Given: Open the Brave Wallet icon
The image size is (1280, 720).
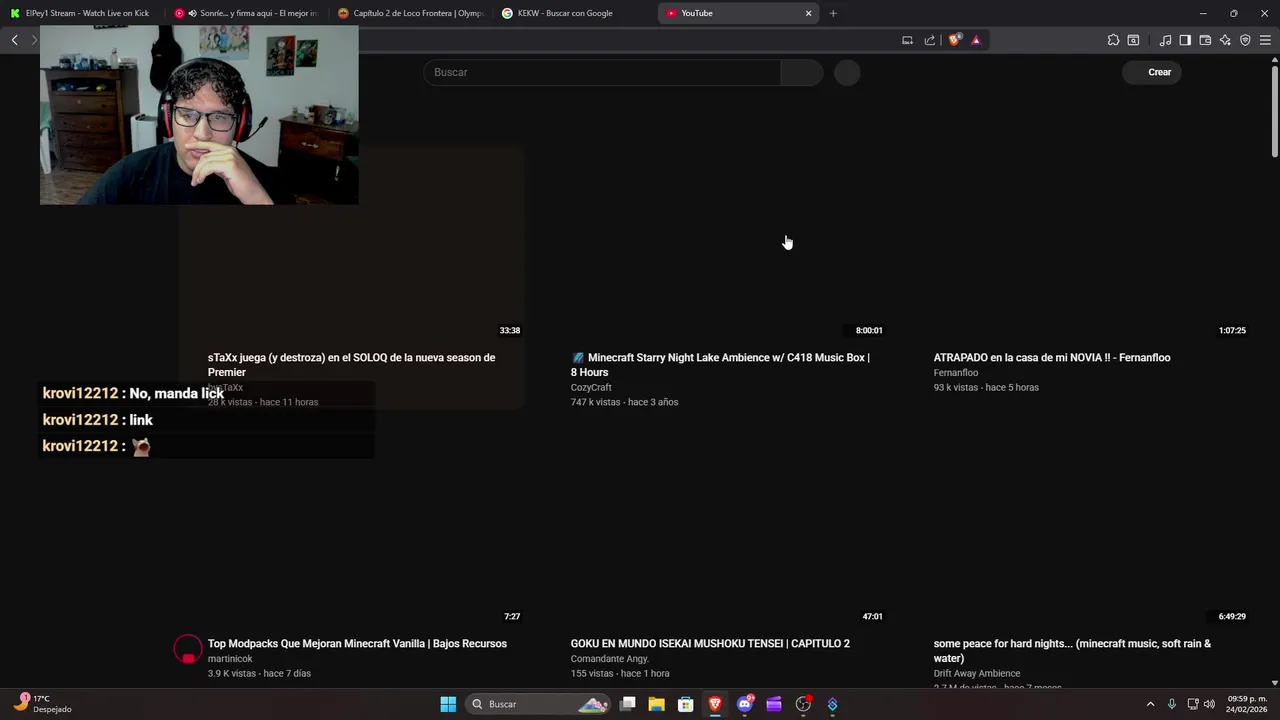Looking at the screenshot, I should (1205, 40).
